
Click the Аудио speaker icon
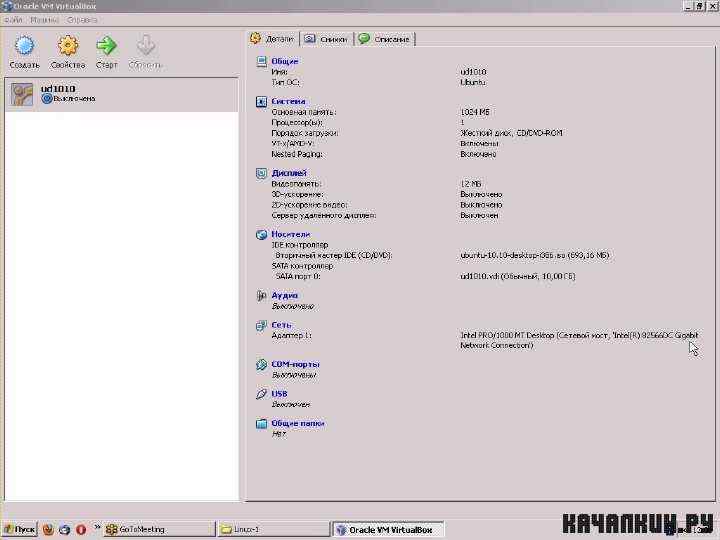pos(261,296)
